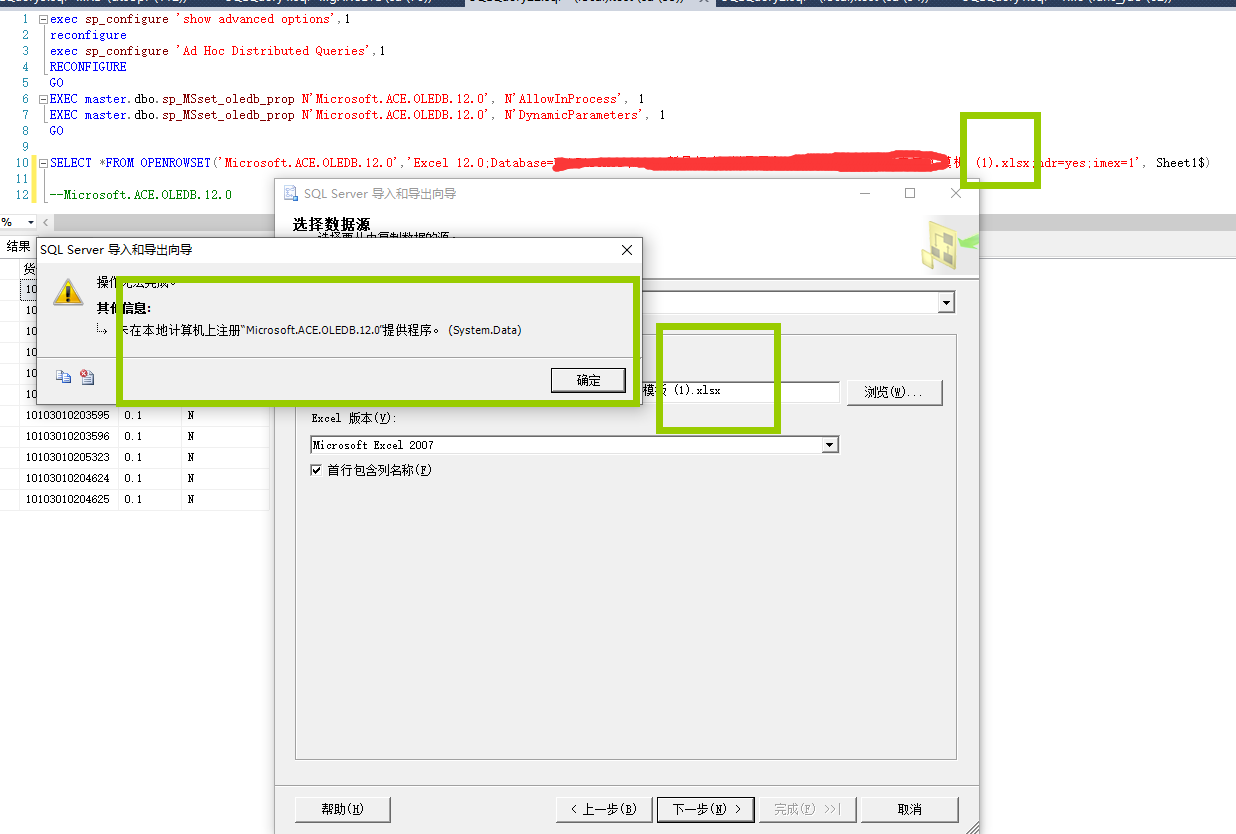Image resolution: width=1236 pixels, height=834 pixels.
Task: Click the comment line --Microsoft.ACE.OLEDB.12.0
Action: click(140, 195)
